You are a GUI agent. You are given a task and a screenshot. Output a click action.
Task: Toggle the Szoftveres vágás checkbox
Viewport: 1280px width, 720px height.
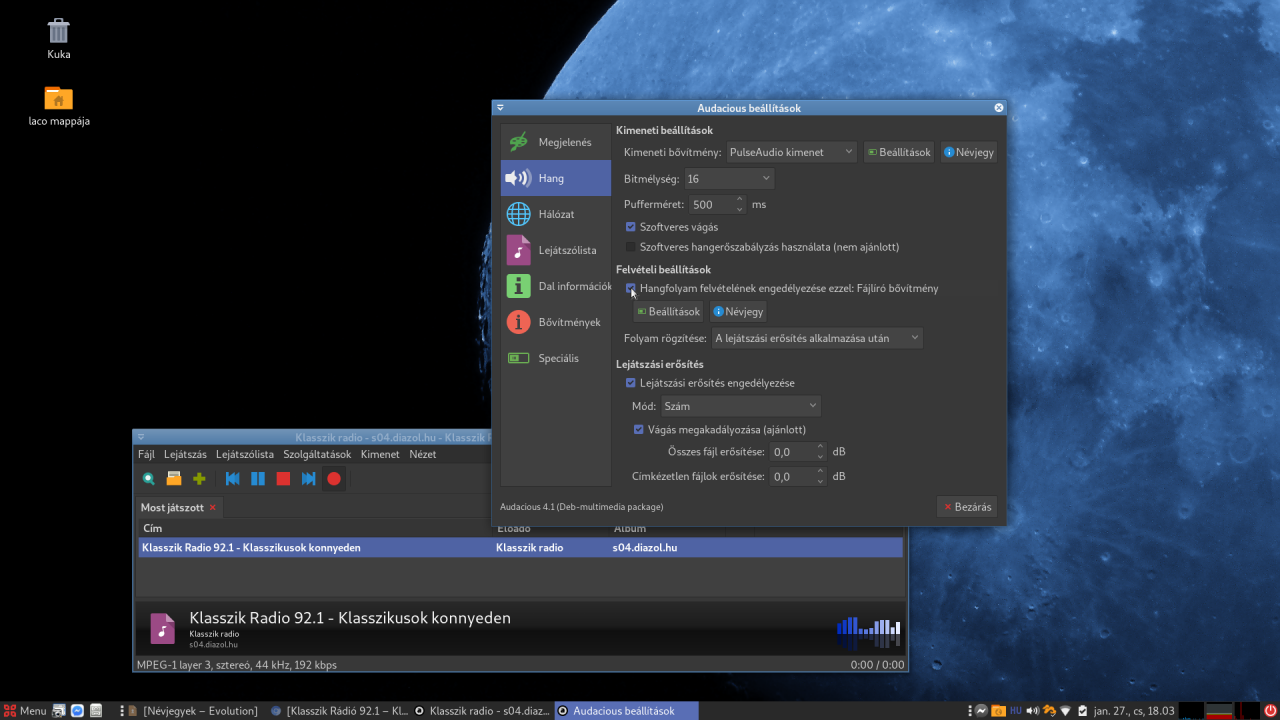click(631, 227)
